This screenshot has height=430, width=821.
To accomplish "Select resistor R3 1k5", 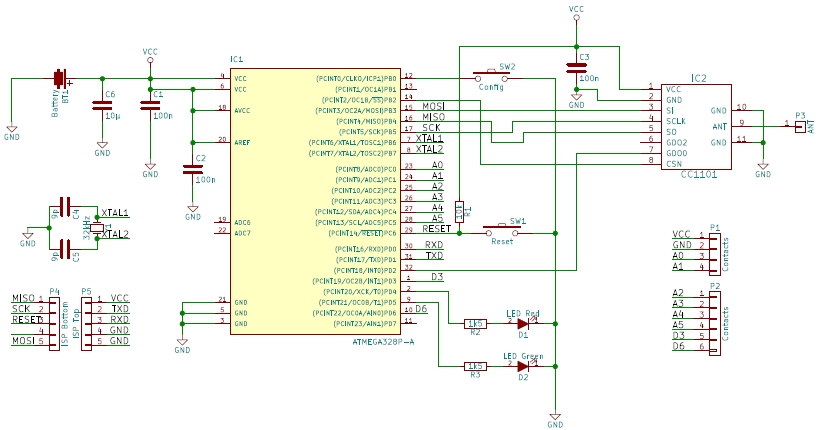I will 475,366.
